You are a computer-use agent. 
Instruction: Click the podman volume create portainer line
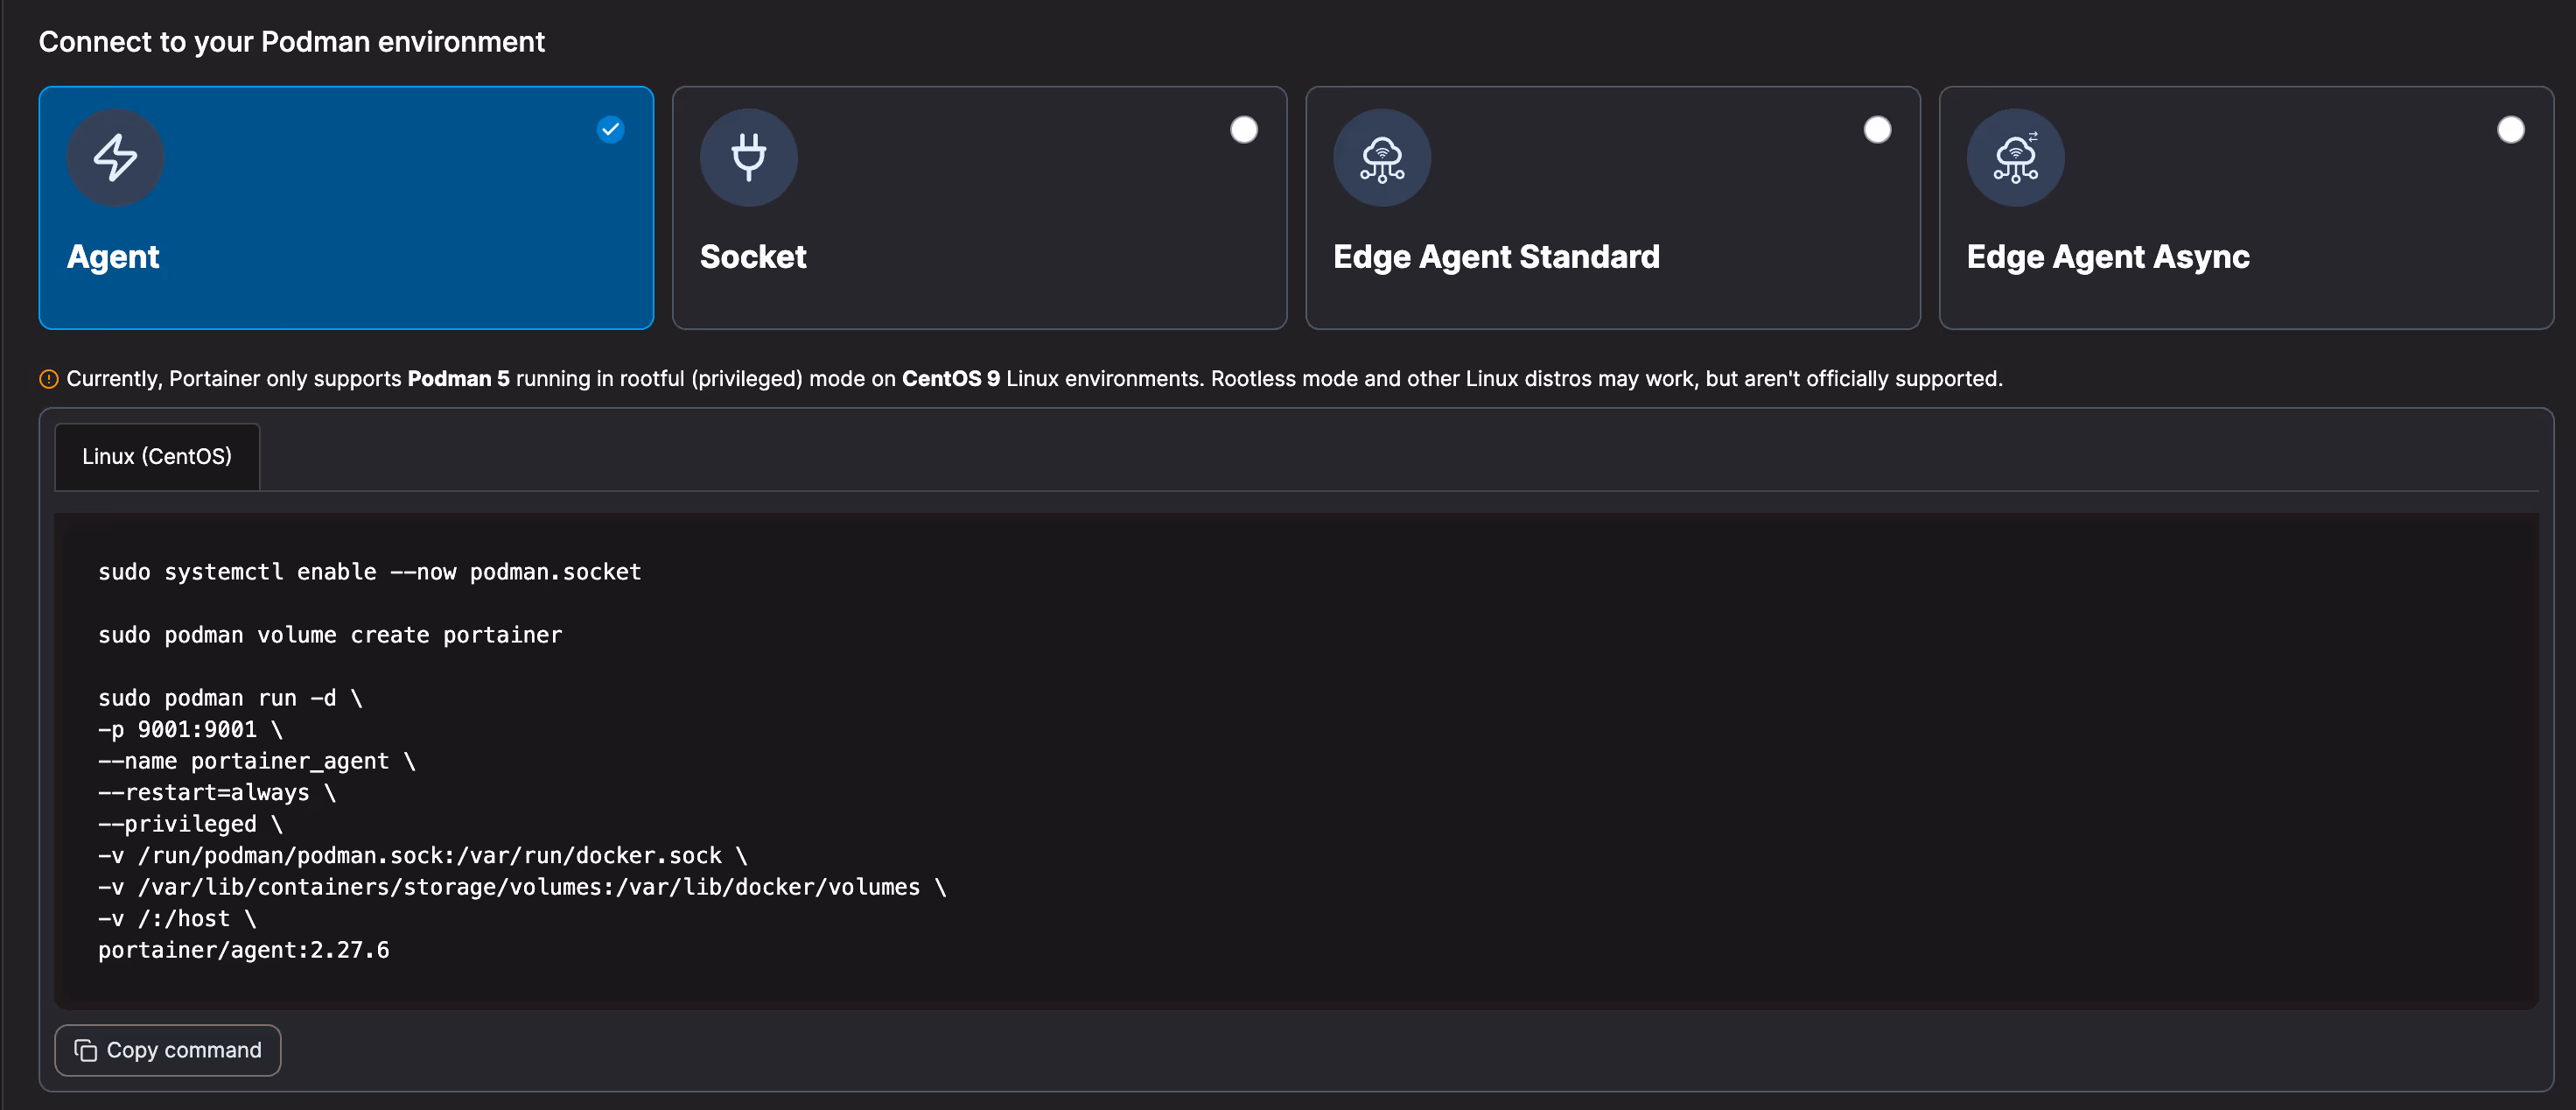click(330, 635)
